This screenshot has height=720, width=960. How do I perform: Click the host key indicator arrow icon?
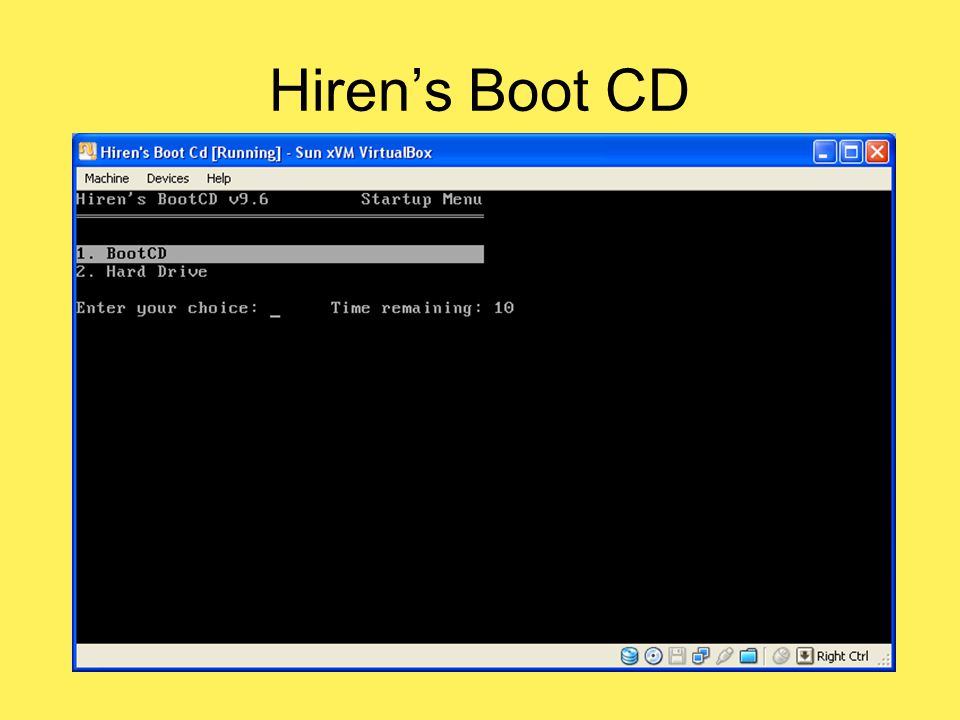[x=803, y=655]
